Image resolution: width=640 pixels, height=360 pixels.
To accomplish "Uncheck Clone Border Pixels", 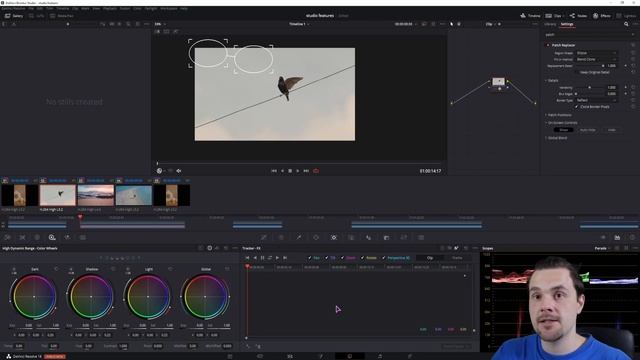I will pos(577,107).
